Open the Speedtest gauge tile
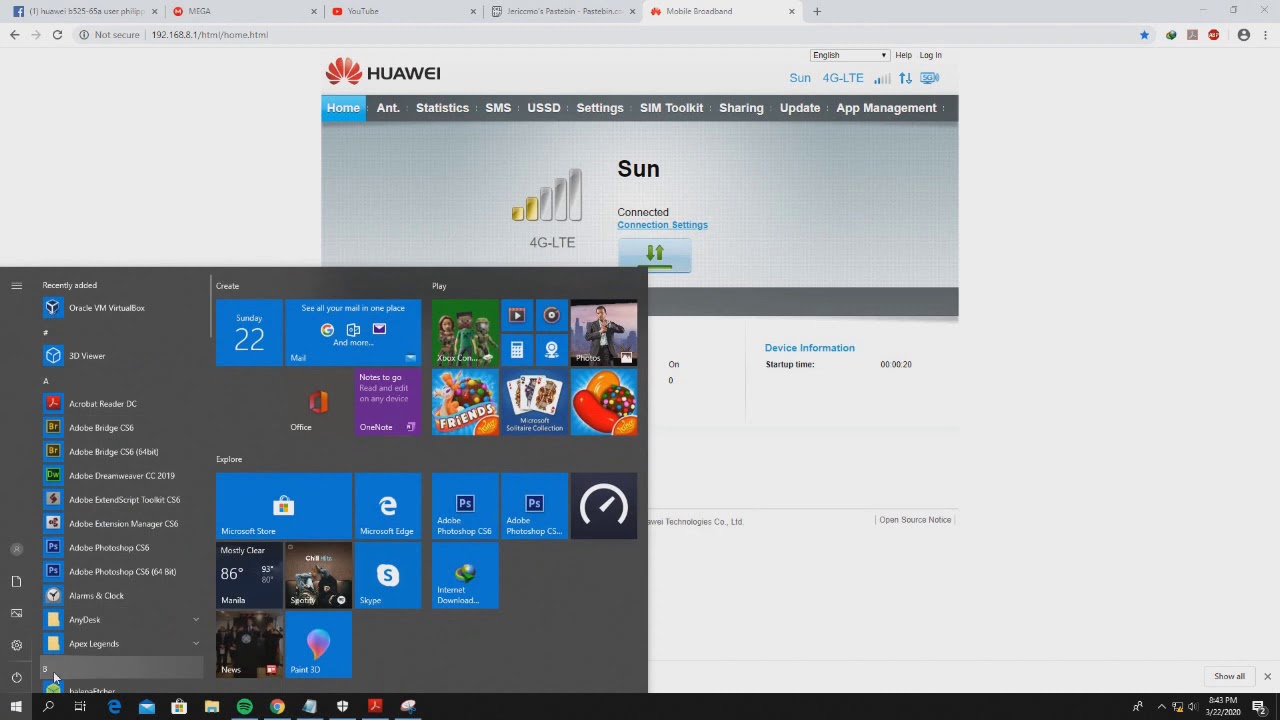 point(604,506)
